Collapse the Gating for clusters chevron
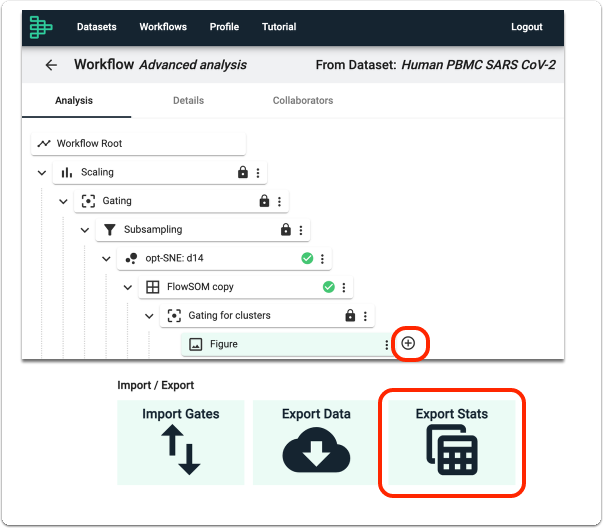603x528 pixels. click(x=149, y=316)
